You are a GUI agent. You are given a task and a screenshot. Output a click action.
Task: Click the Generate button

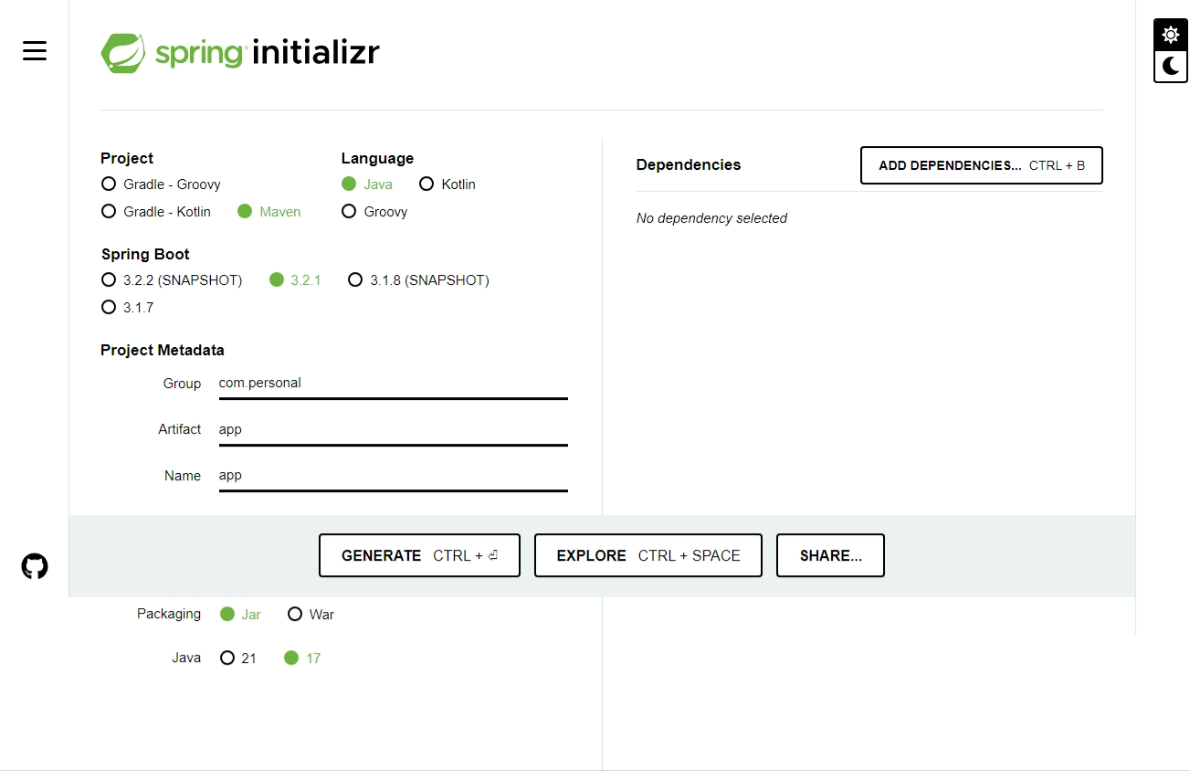pyautogui.click(x=420, y=555)
